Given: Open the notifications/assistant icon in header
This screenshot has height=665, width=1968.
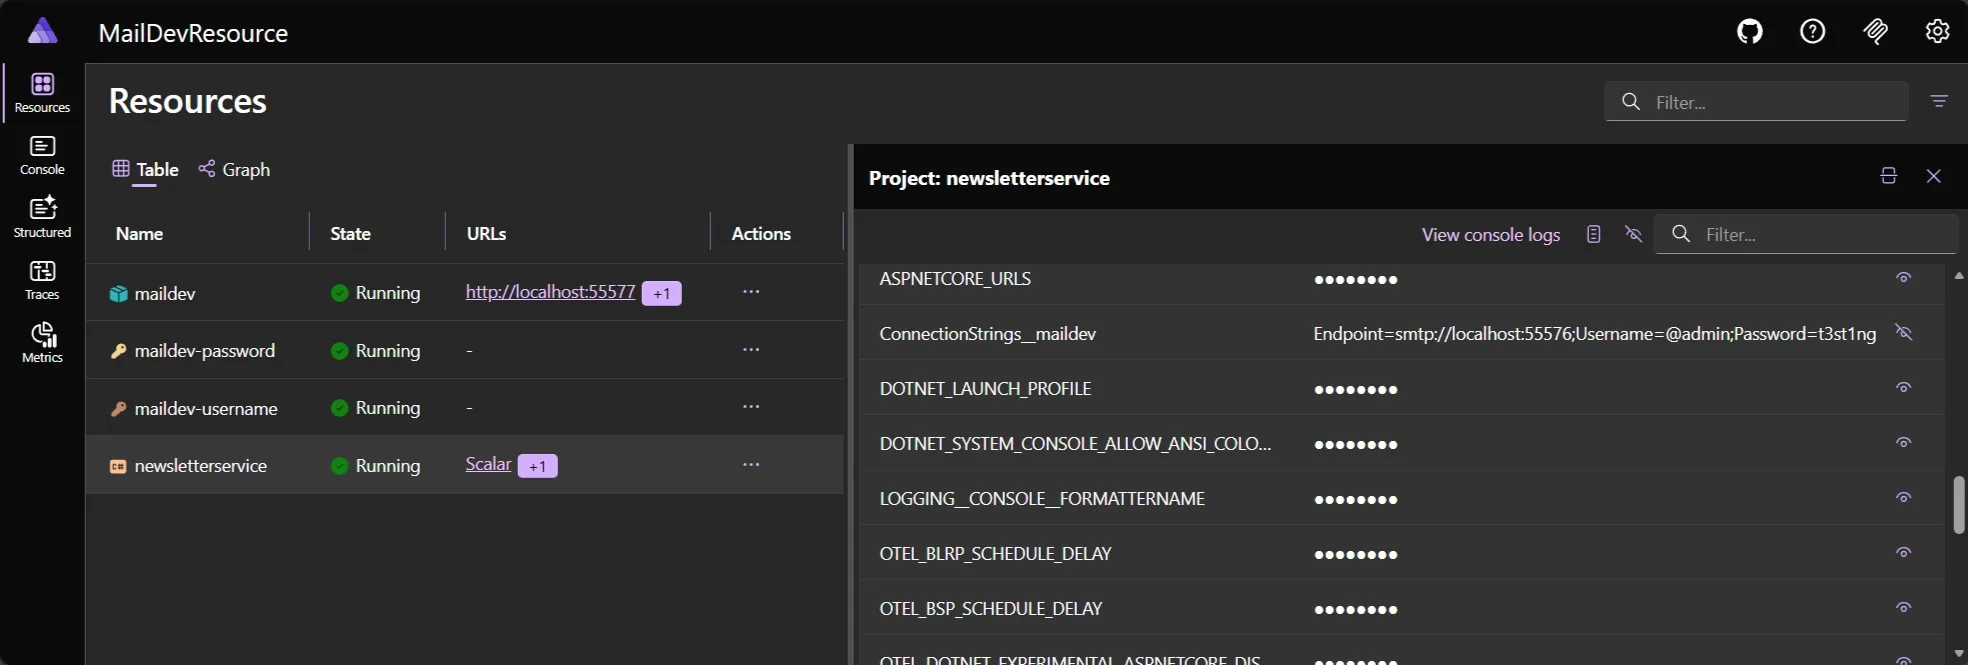Looking at the screenshot, I should [x=1876, y=32].
